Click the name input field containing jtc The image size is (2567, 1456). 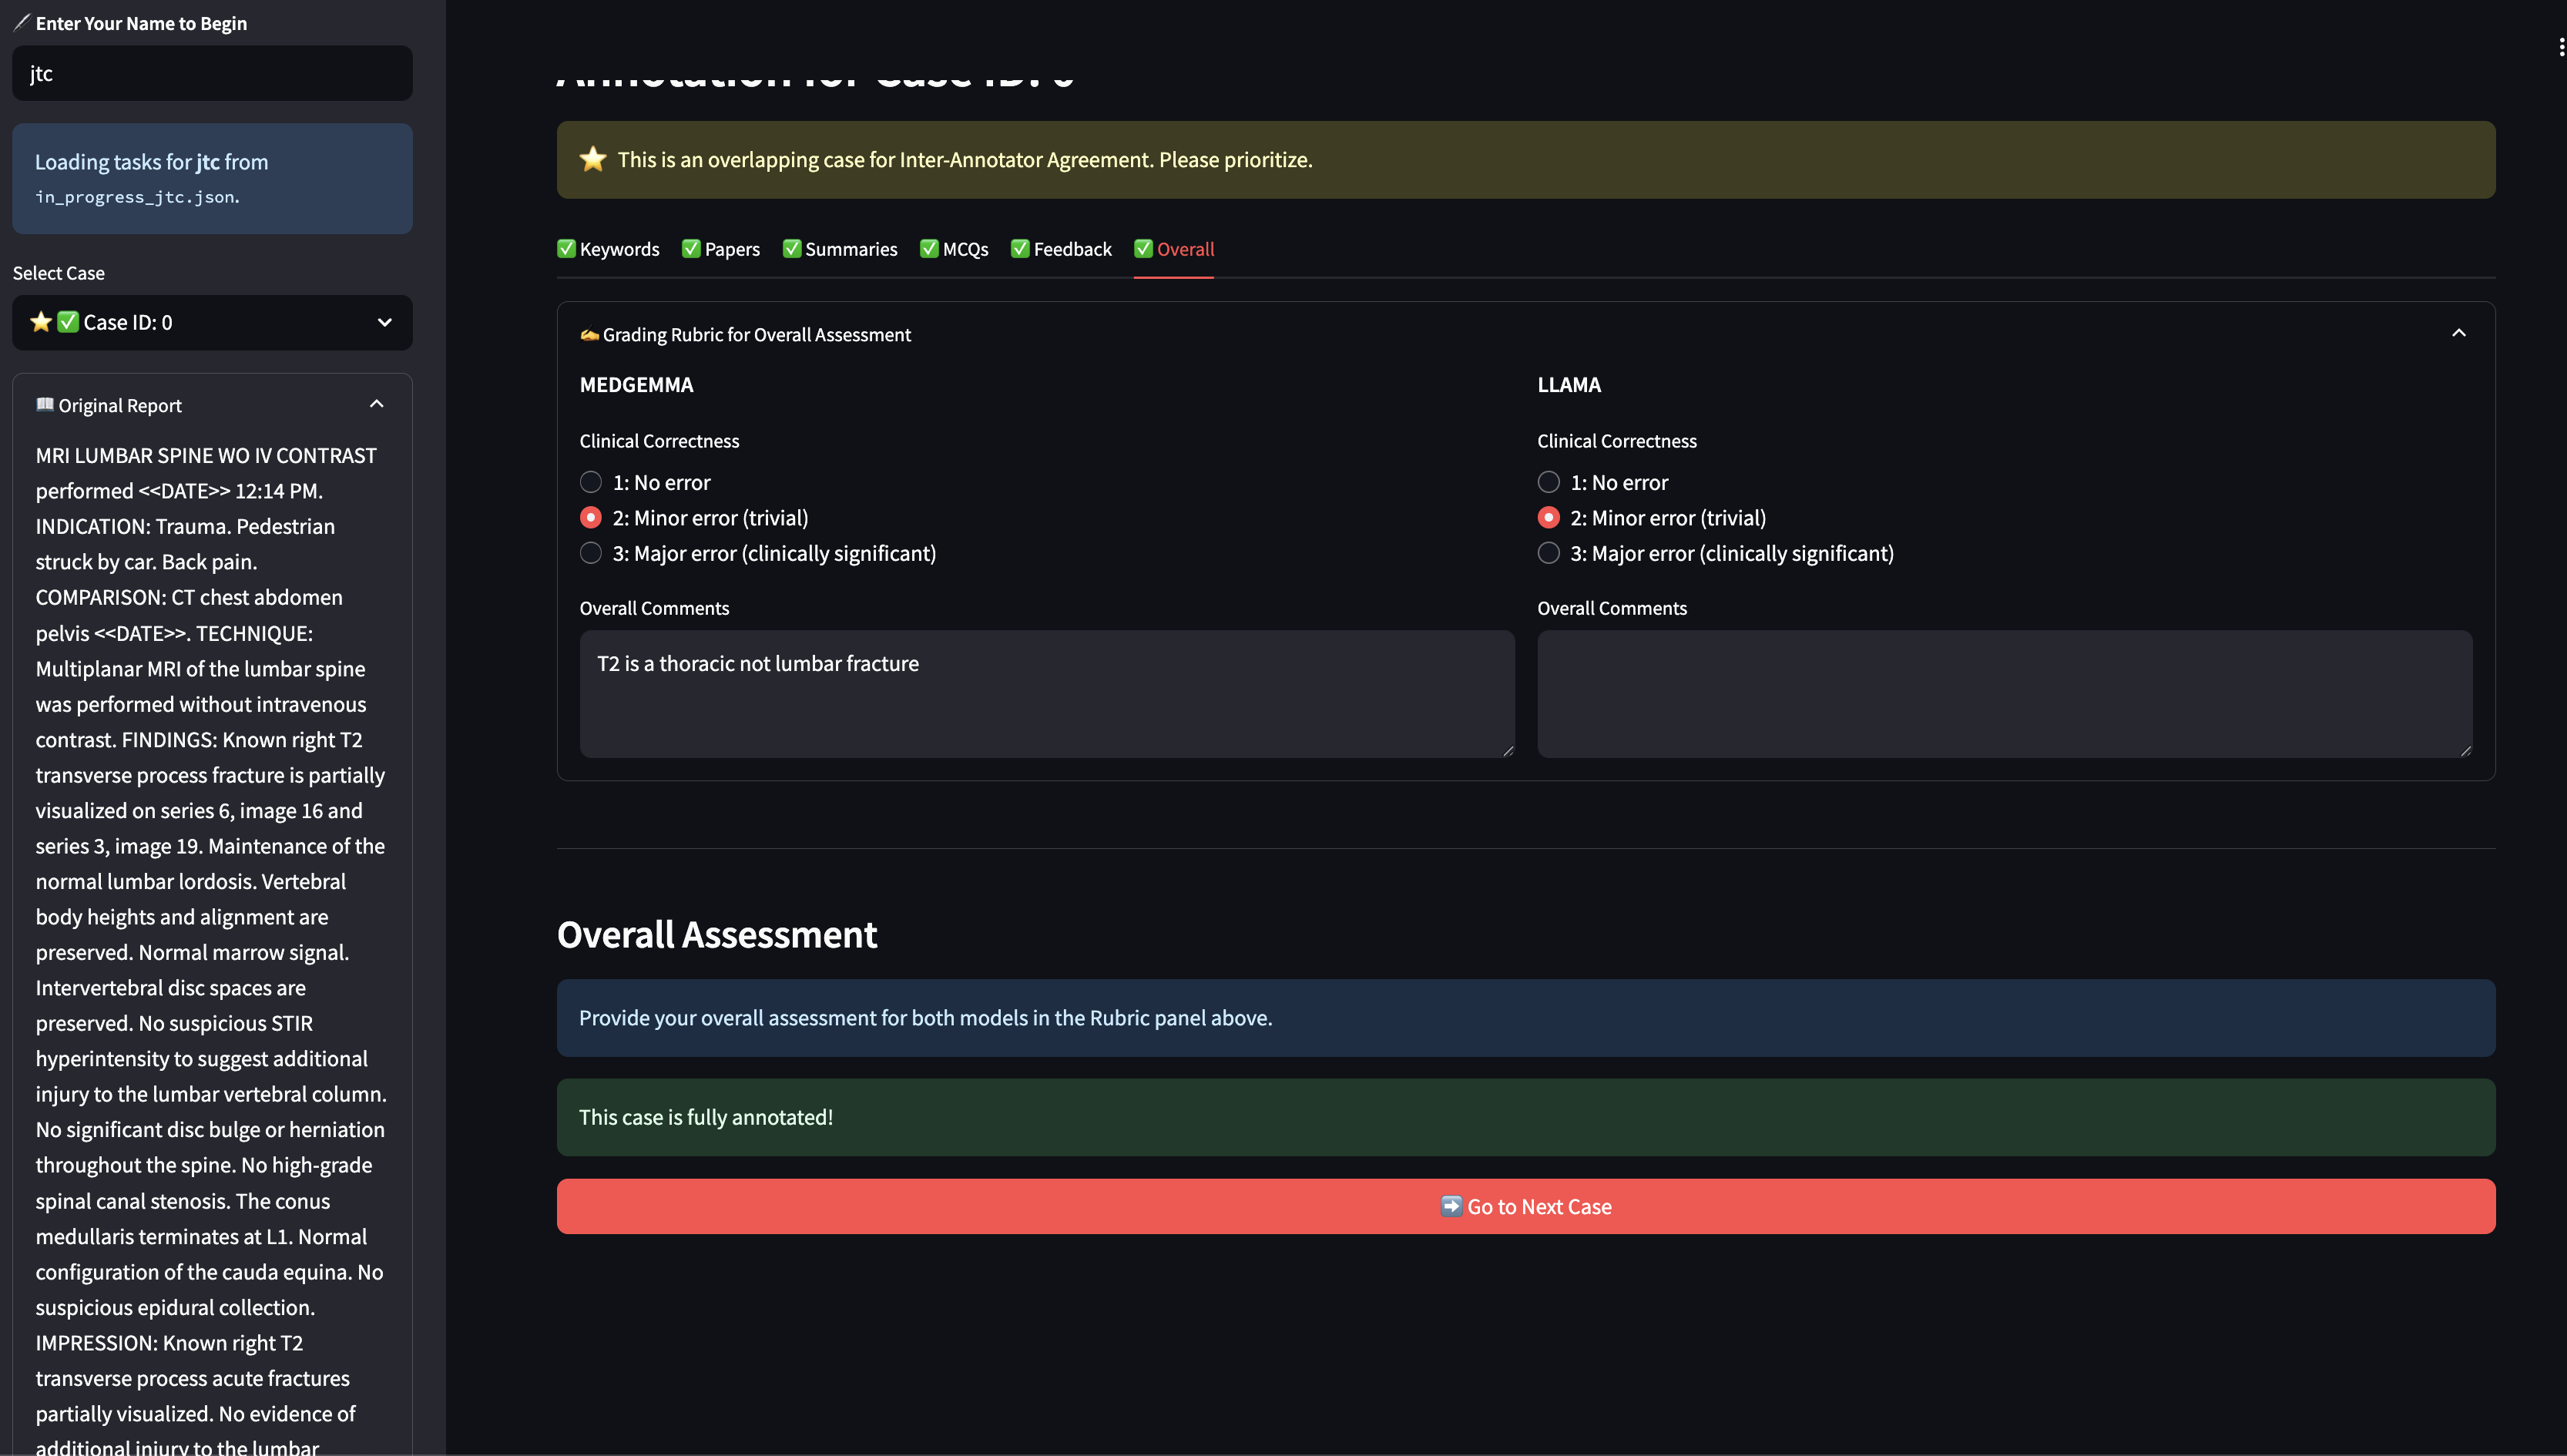click(x=212, y=73)
